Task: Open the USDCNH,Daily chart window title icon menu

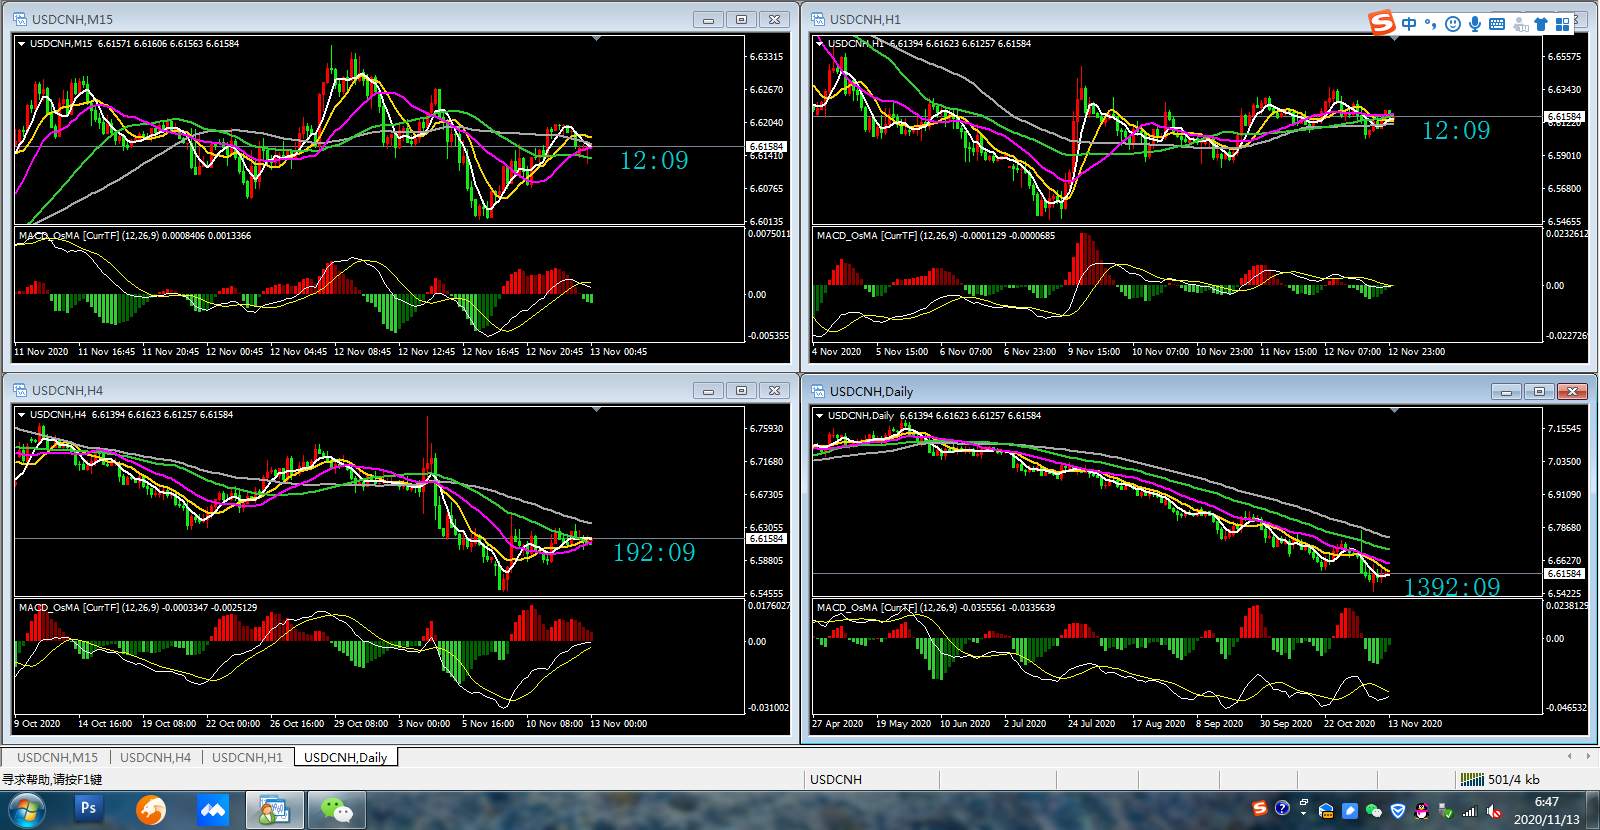Action: point(818,391)
